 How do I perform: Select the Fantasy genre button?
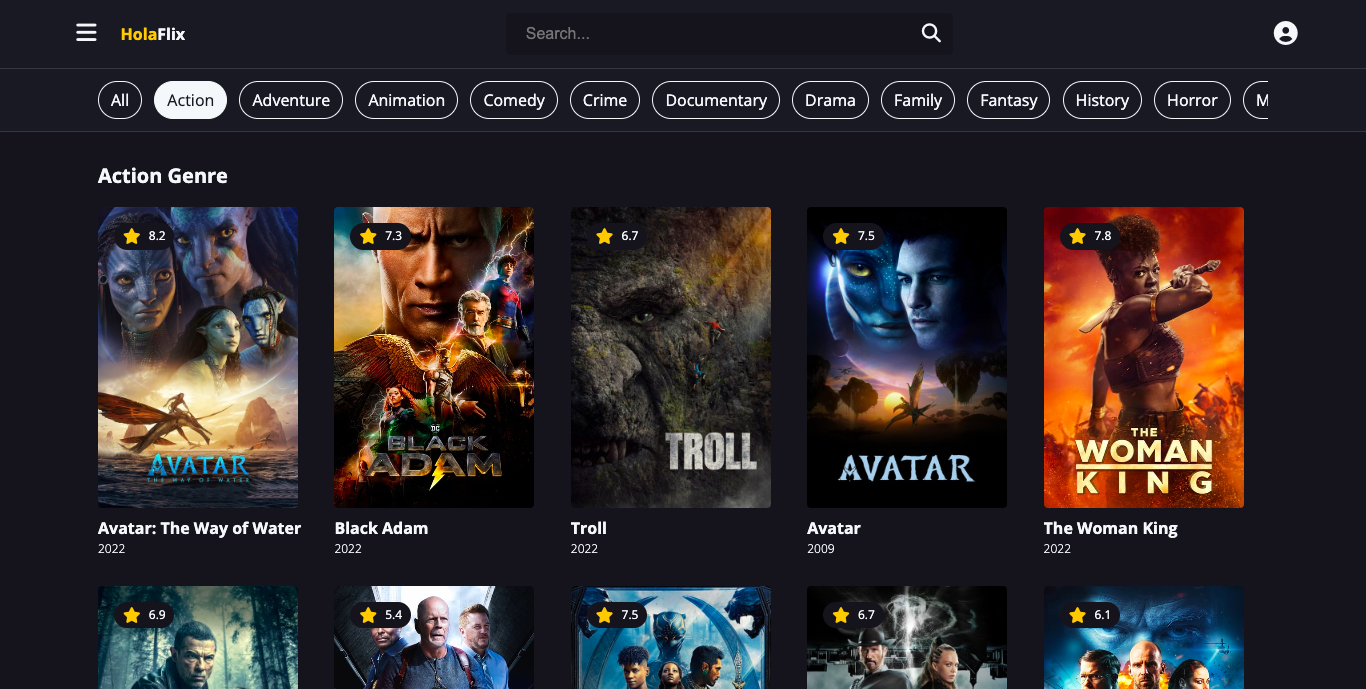1008,100
